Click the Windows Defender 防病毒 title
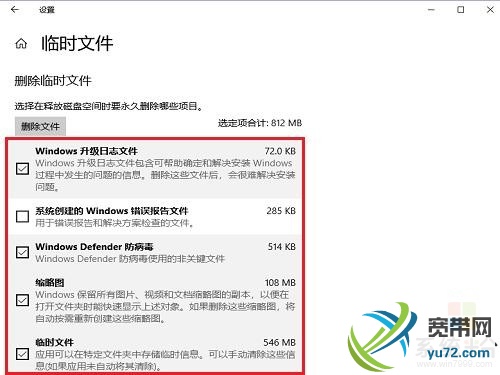The height and width of the screenshot is (375, 500). (94, 247)
